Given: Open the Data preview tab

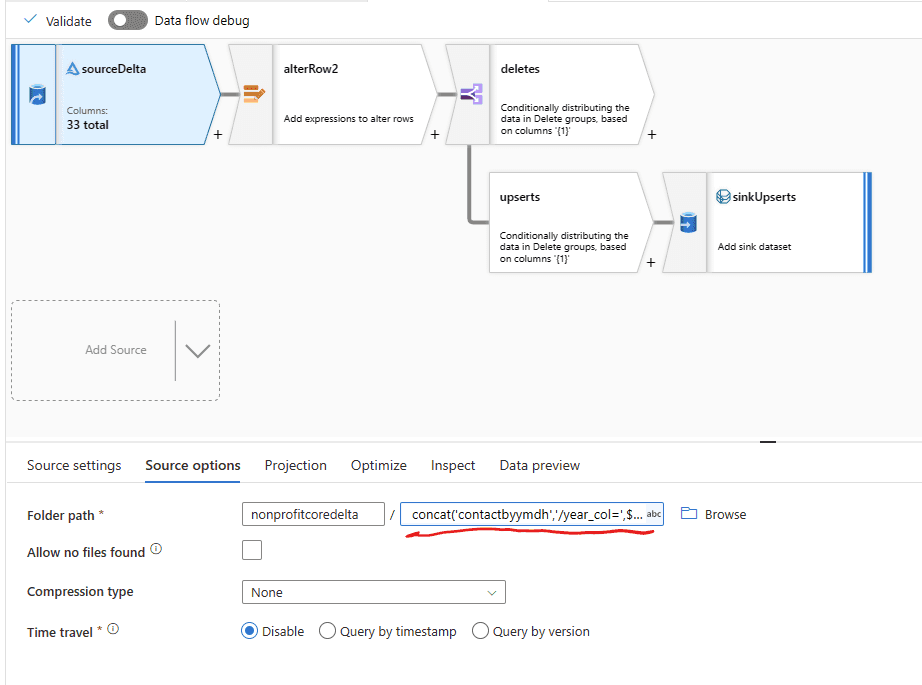Looking at the screenshot, I should click(539, 465).
